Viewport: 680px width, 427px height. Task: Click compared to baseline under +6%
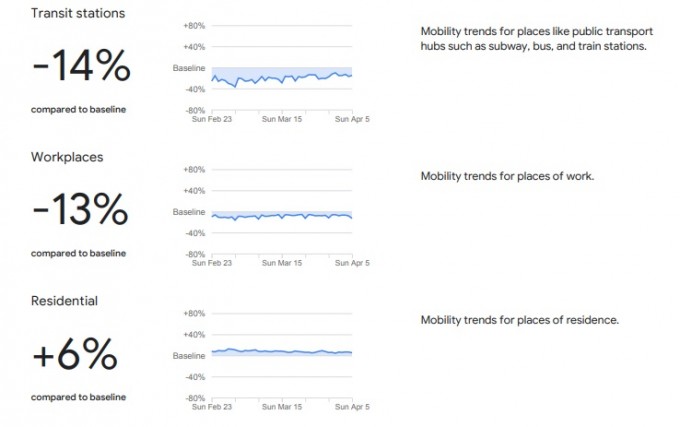(x=78, y=397)
